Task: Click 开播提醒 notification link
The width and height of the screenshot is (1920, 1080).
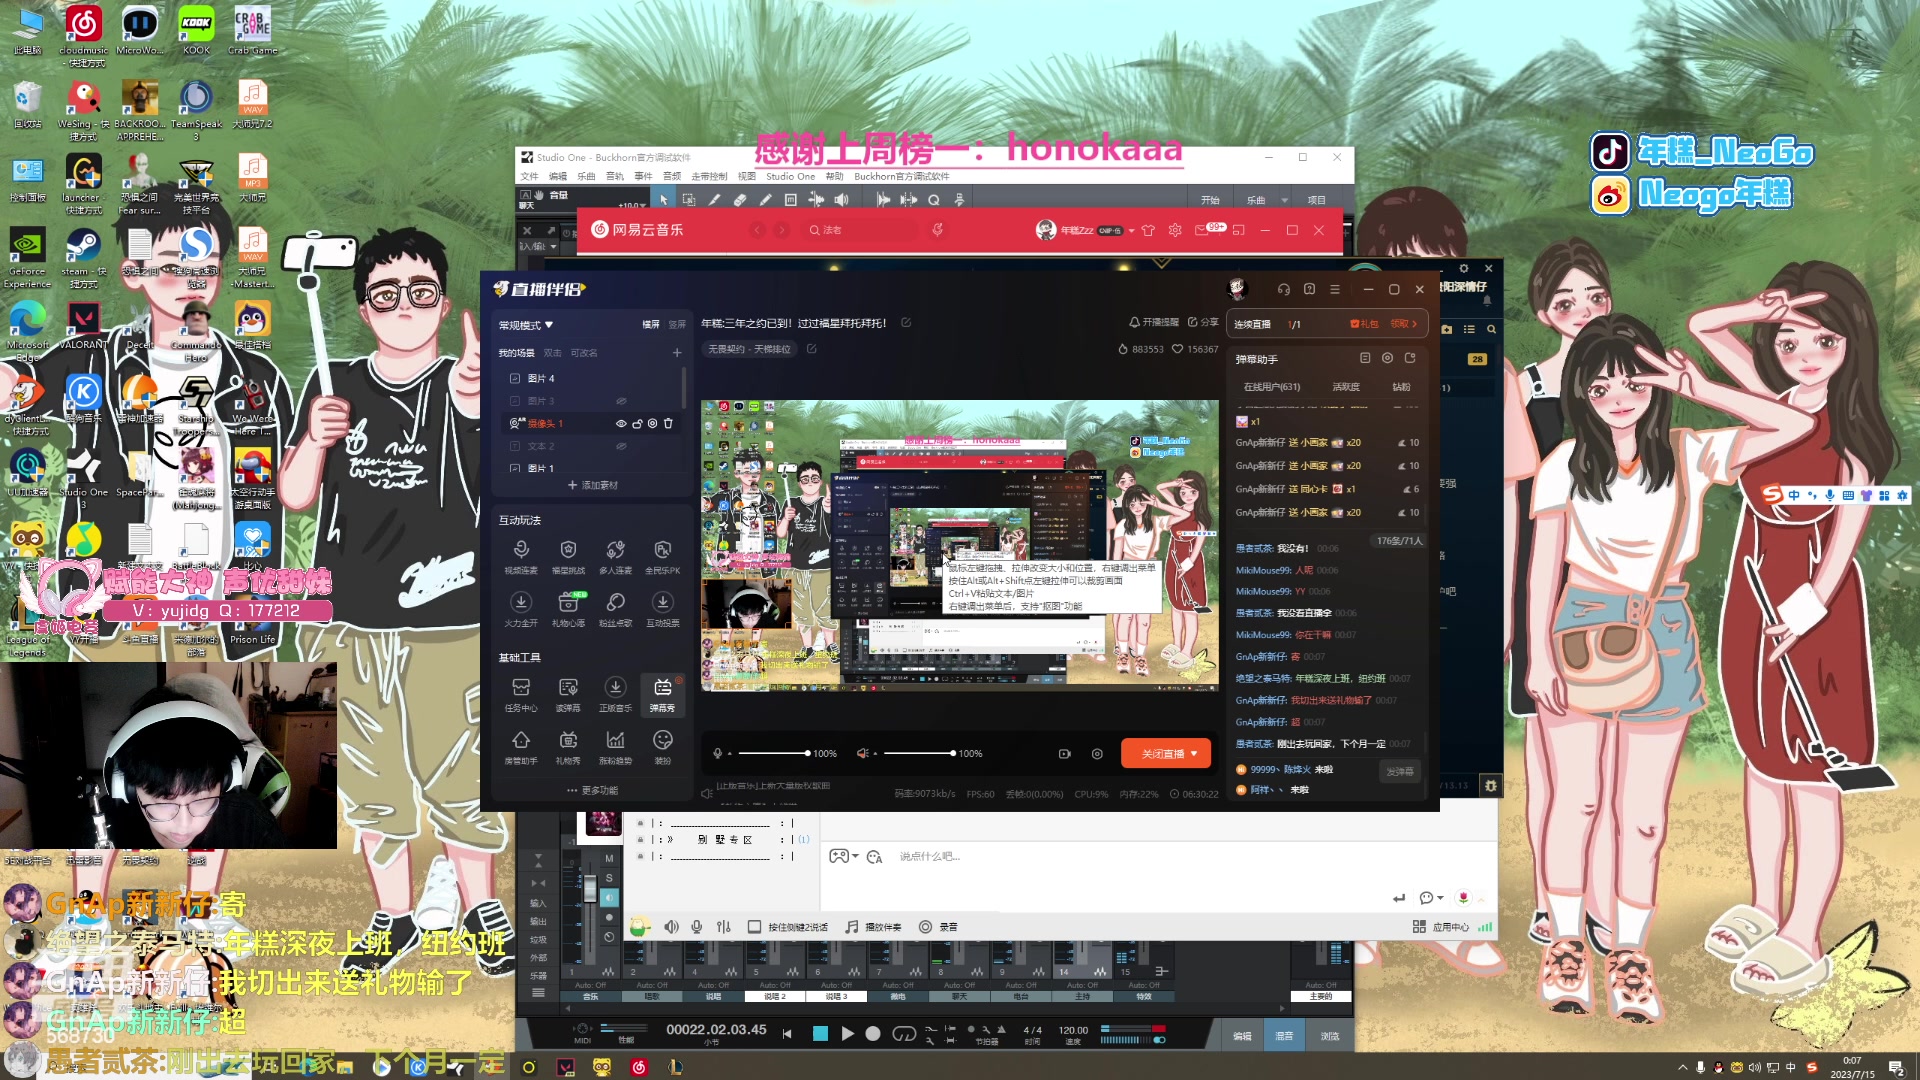Action: 1153,322
